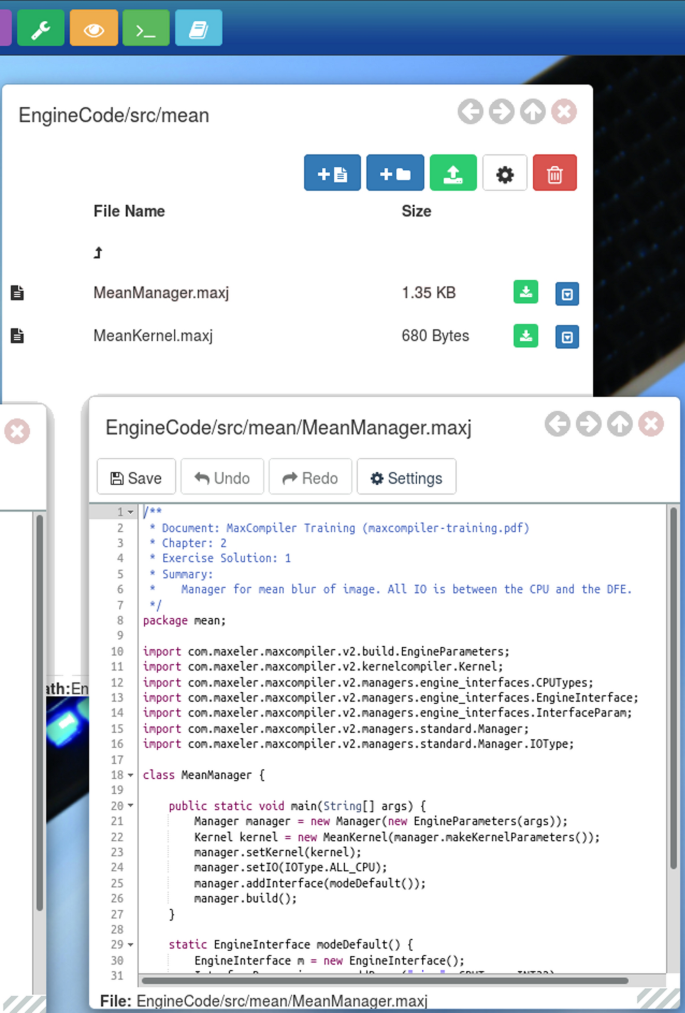Image resolution: width=685 pixels, height=1013 pixels.
Task: Click 'manager.addInterface(modeDefault());' line
Action: click(x=310, y=883)
